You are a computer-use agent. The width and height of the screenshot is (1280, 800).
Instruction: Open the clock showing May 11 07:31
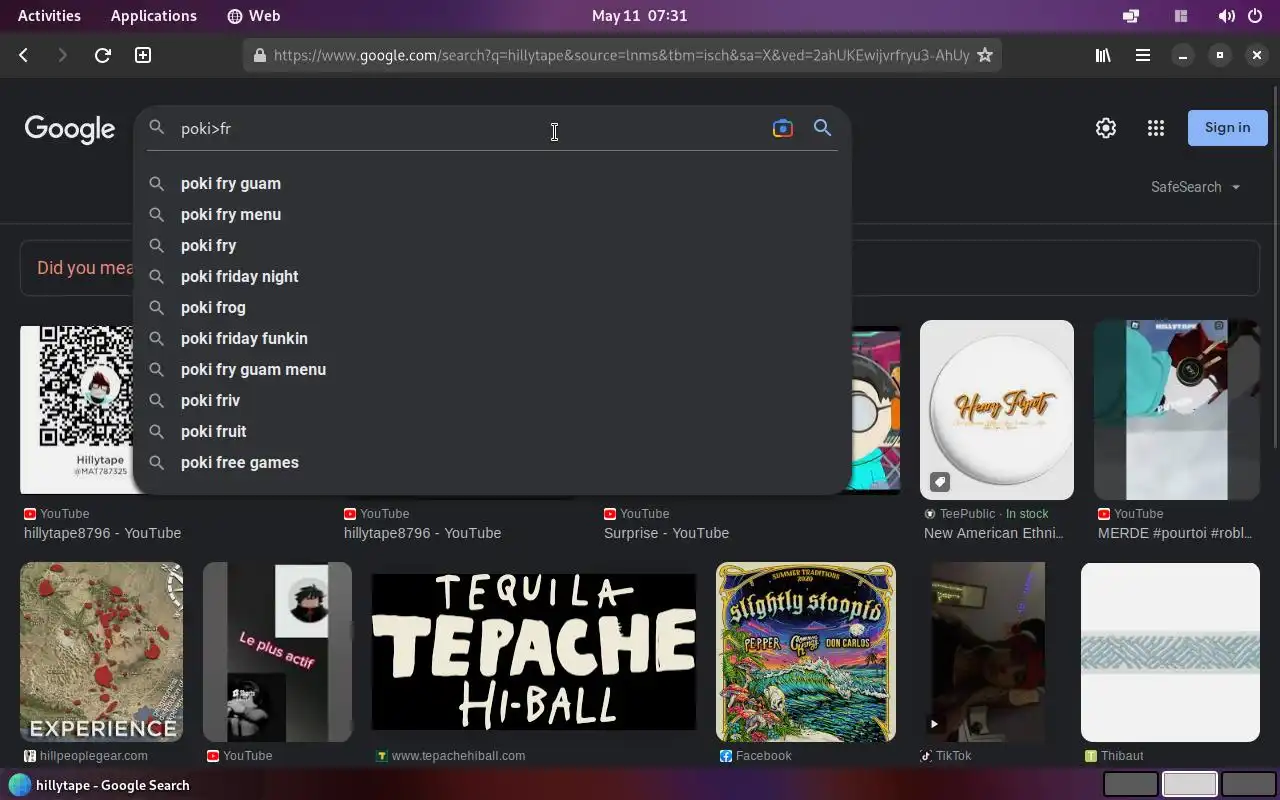(639, 16)
